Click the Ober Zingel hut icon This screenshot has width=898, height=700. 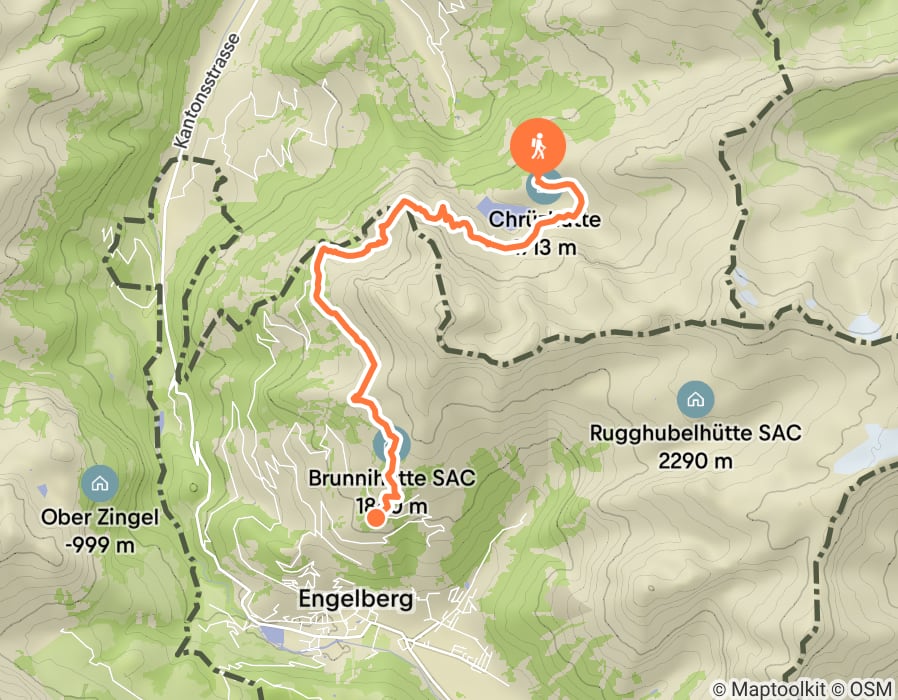100,484
